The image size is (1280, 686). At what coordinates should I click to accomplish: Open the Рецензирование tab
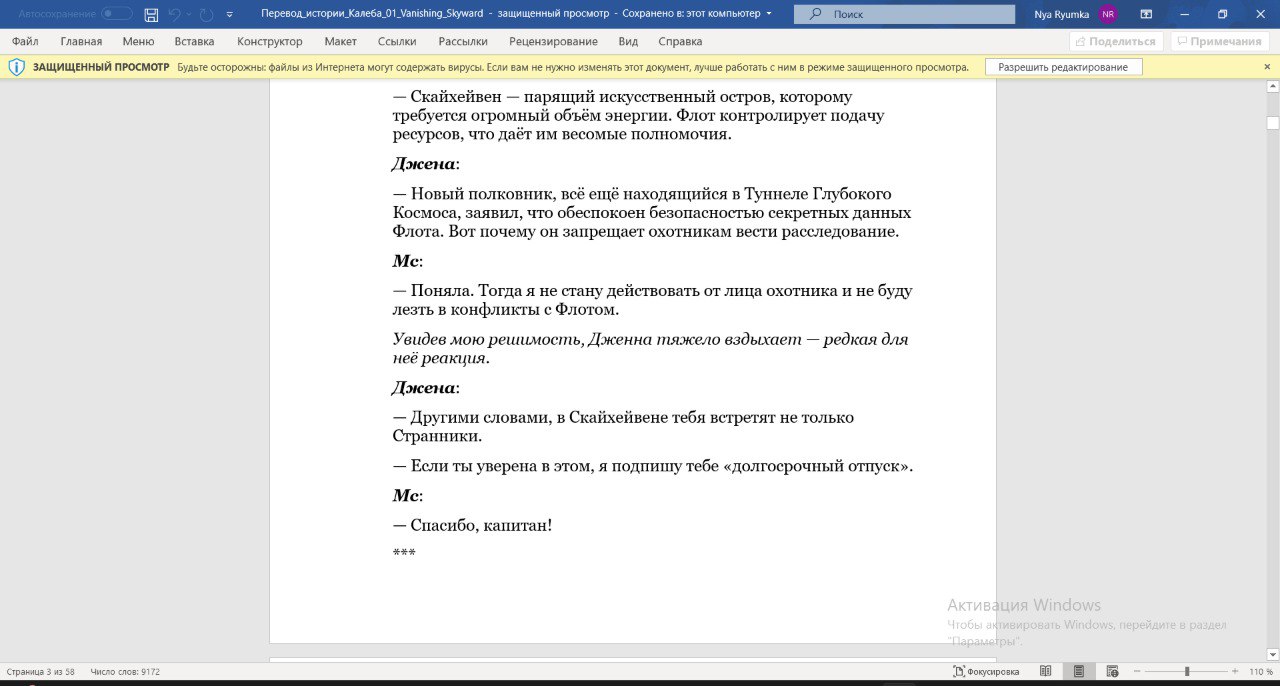point(553,41)
